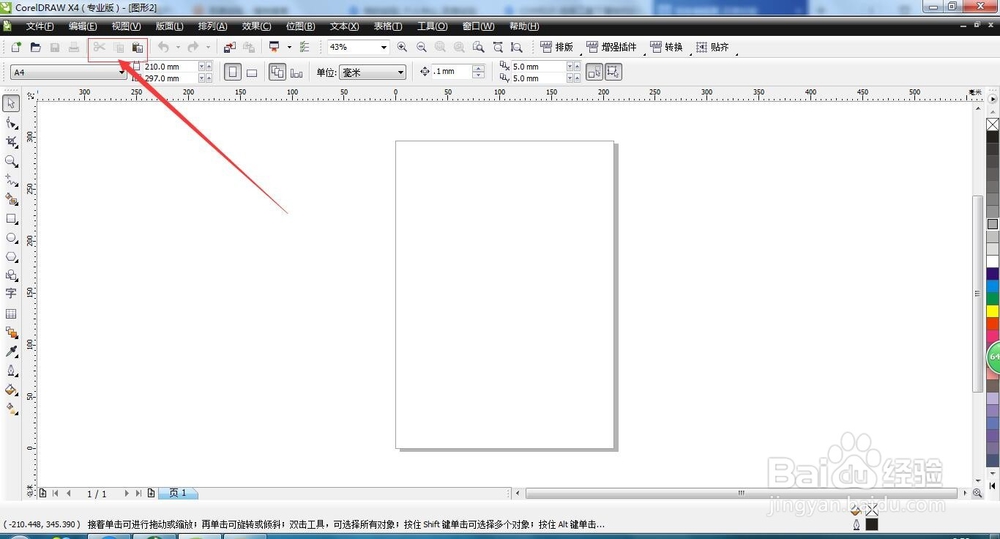The image size is (1000, 539).
Task: Expand the Undo history dropdown arrow
Action: (178, 47)
